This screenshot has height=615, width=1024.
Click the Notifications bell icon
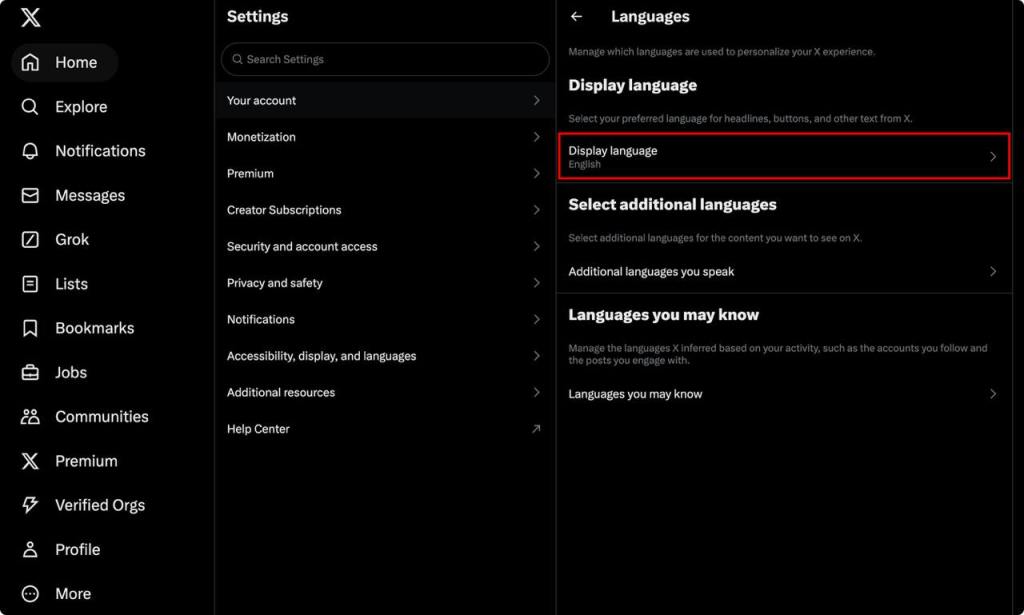pos(30,151)
